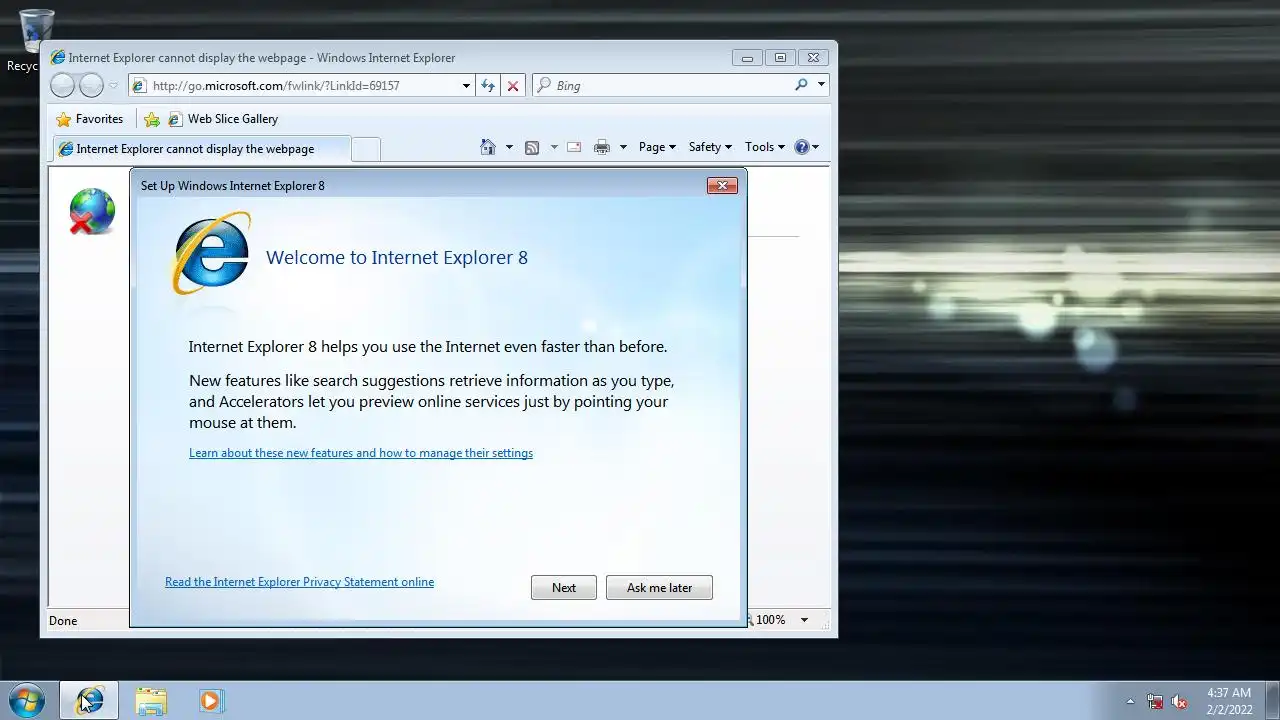Click the Refresh page icon
Image resolution: width=1280 pixels, height=720 pixels.
point(488,86)
